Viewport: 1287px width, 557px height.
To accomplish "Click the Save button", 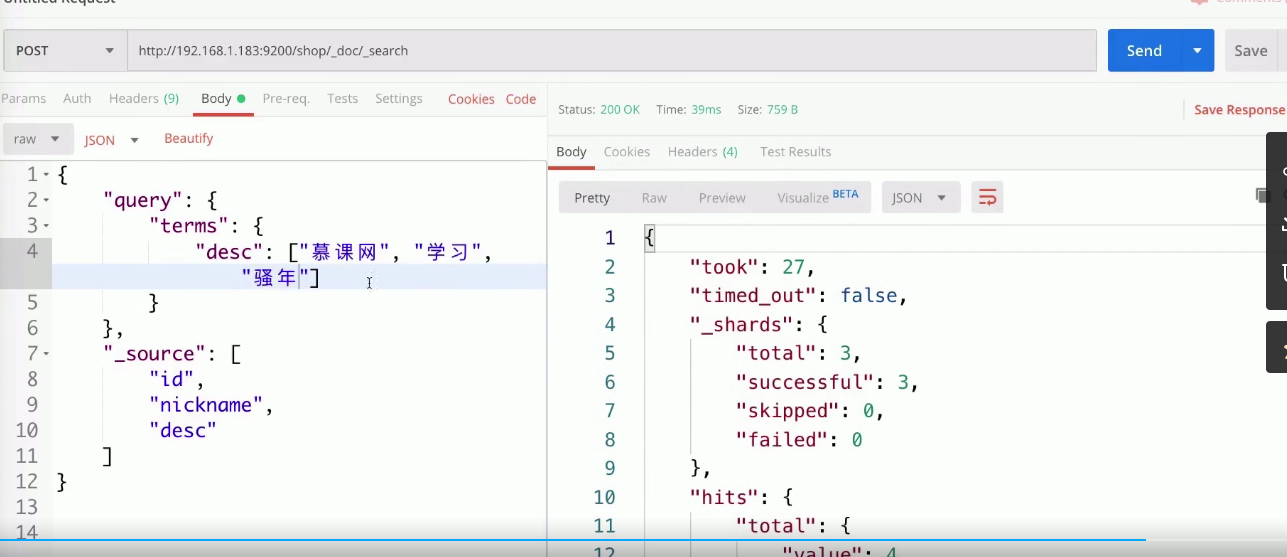I will (1250, 50).
